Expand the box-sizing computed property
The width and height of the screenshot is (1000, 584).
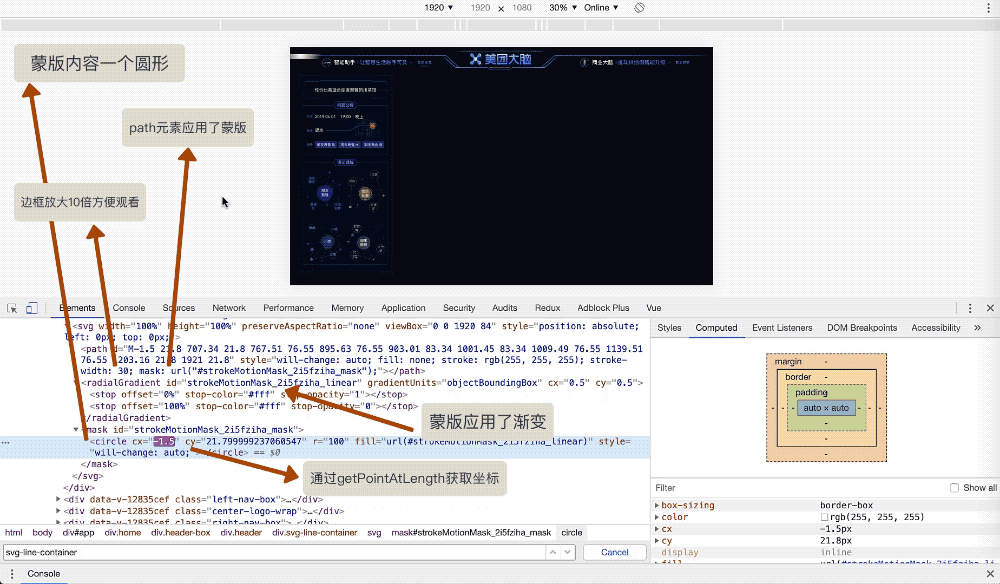pos(657,505)
